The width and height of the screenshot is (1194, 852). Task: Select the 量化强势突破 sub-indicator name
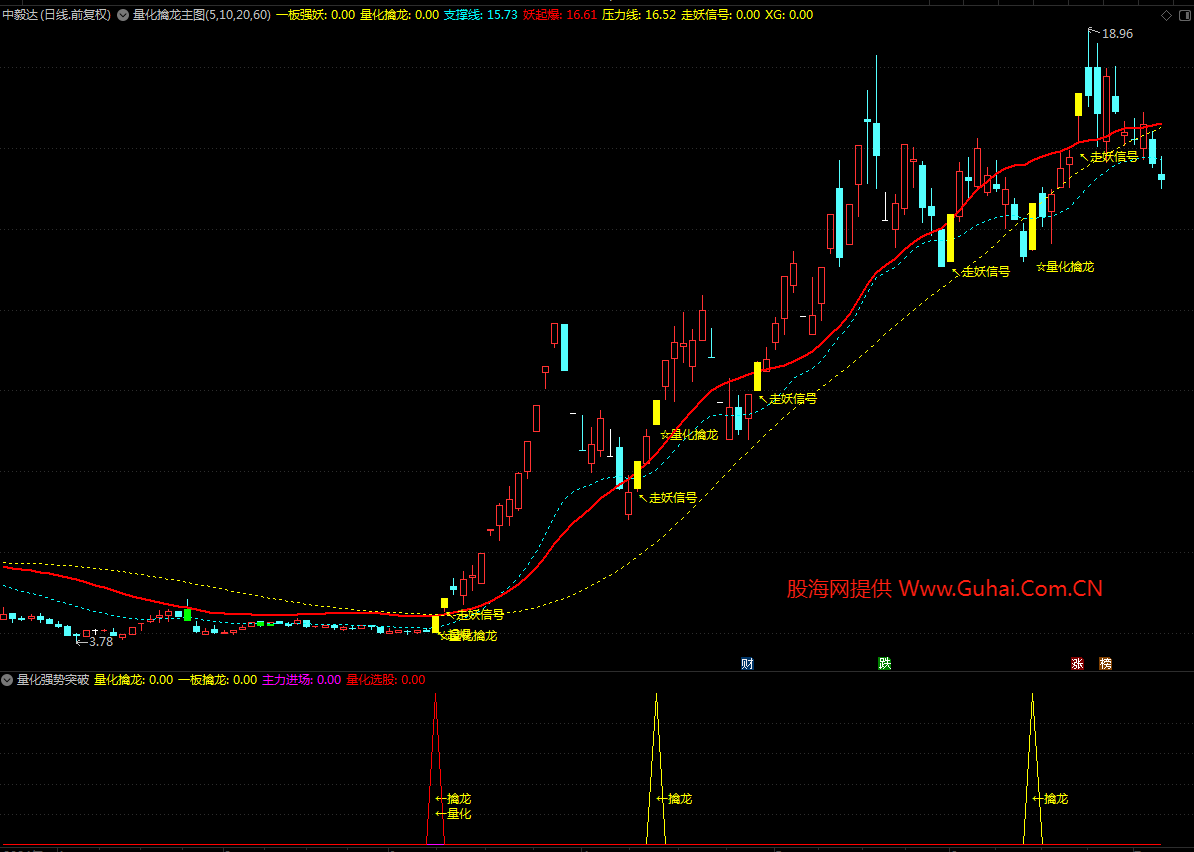(x=53, y=680)
